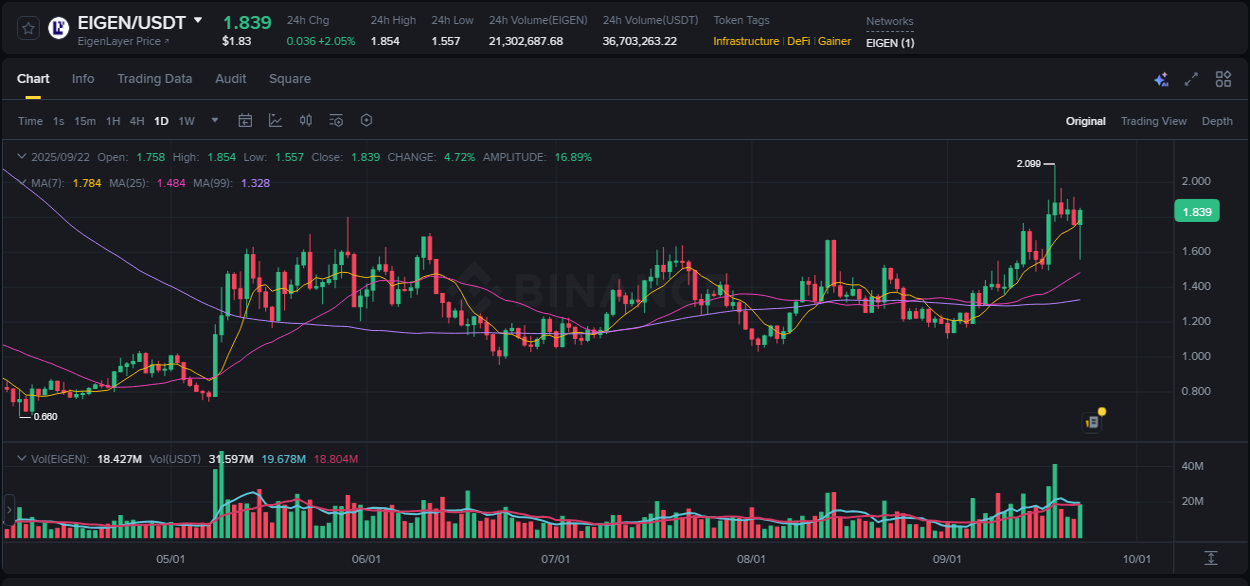Switch to the Trading Data tab
The image size is (1250, 586).
[155, 78]
